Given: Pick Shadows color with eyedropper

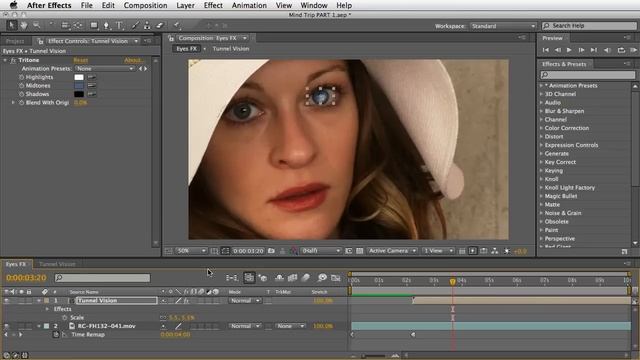Looking at the screenshot, I should click(91, 94).
